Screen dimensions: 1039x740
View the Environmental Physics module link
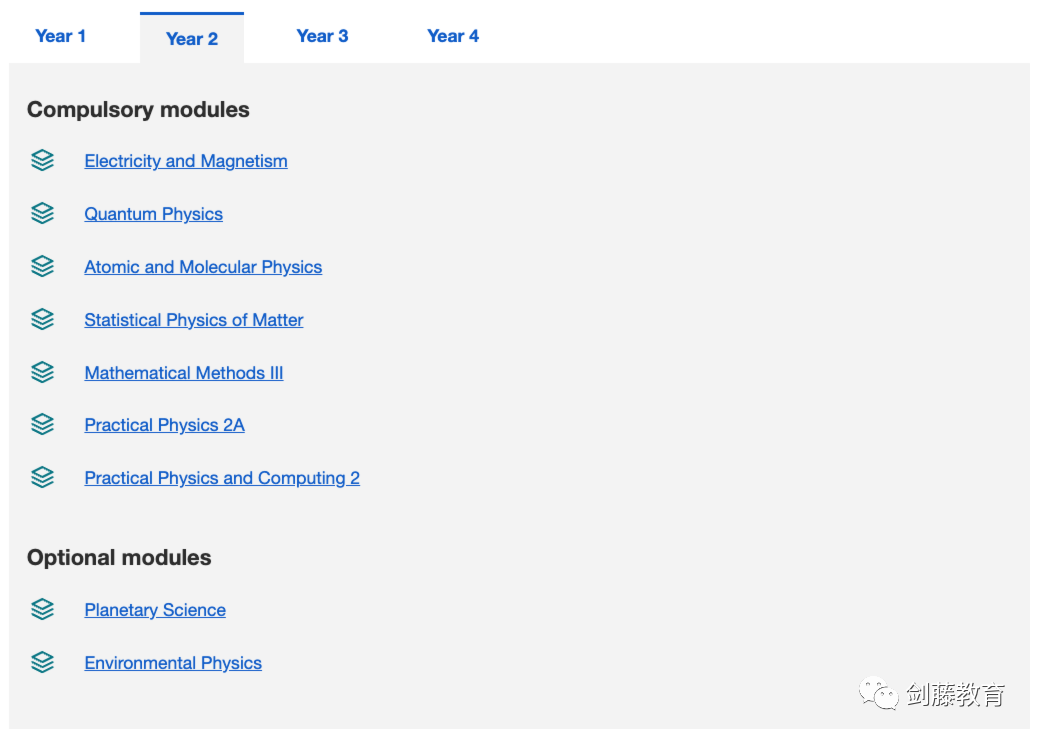tap(173, 663)
